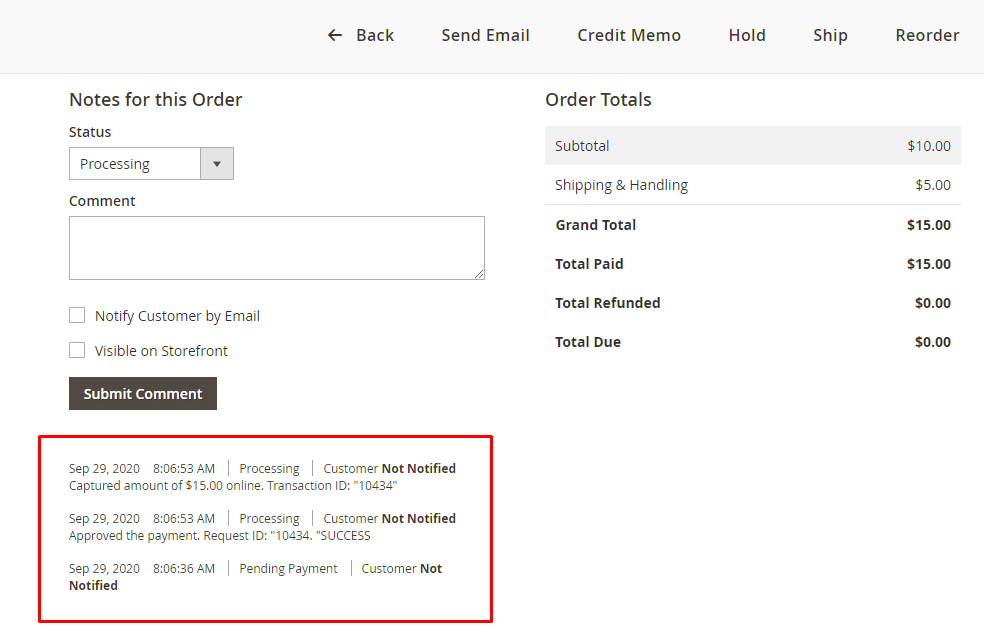Click the Back arrow icon
The image size is (984, 640).
335,36
